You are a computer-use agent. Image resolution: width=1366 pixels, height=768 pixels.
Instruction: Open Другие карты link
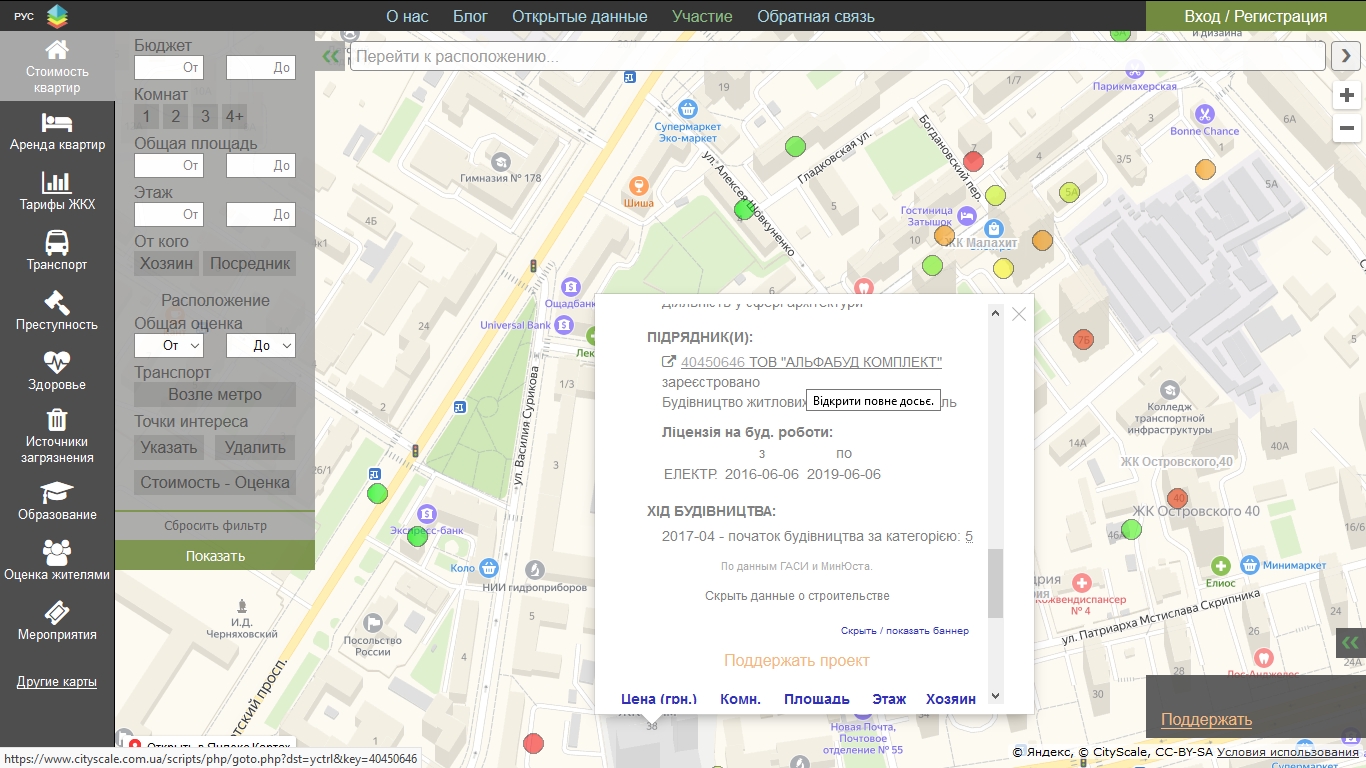pyautogui.click(x=57, y=682)
